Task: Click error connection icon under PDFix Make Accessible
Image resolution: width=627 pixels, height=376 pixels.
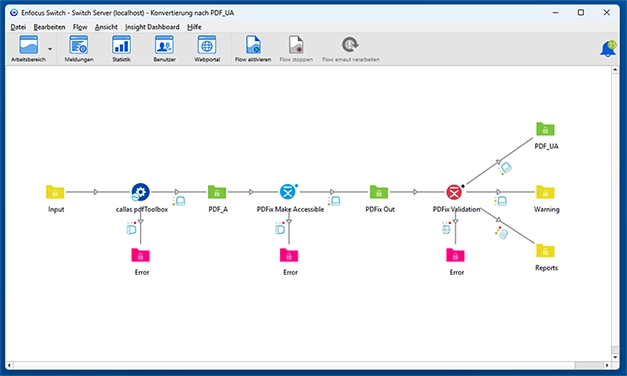Action: [280, 228]
